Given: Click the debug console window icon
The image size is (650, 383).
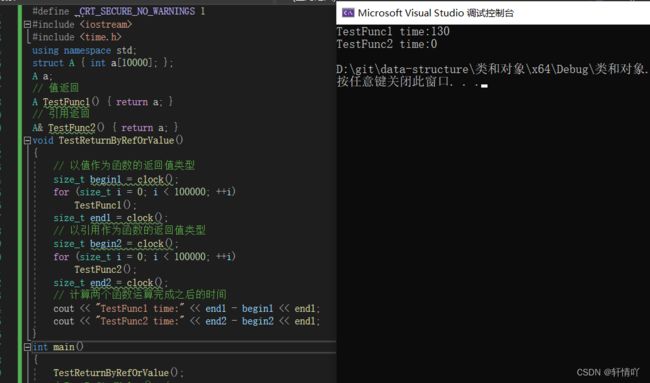Looking at the screenshot, I should tap(348, 13).
